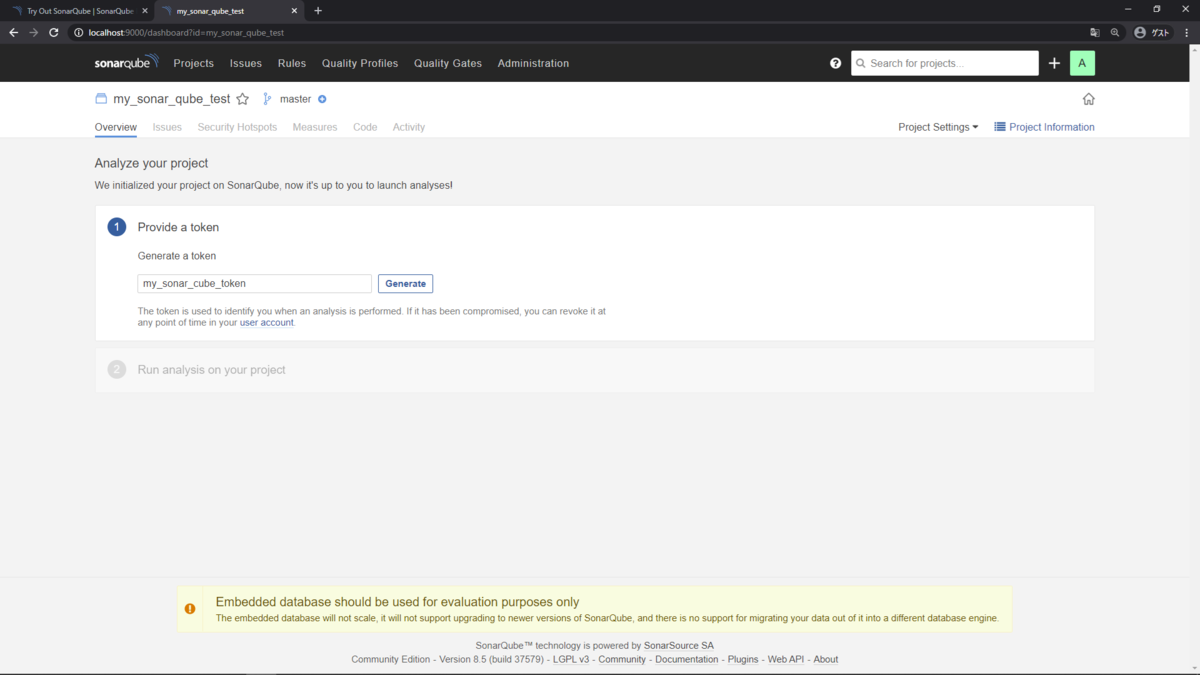Close the Try Out SonarQube browser tab
Screen dimensions: 1200x675
pyautogui.click(x=144, y=11)
